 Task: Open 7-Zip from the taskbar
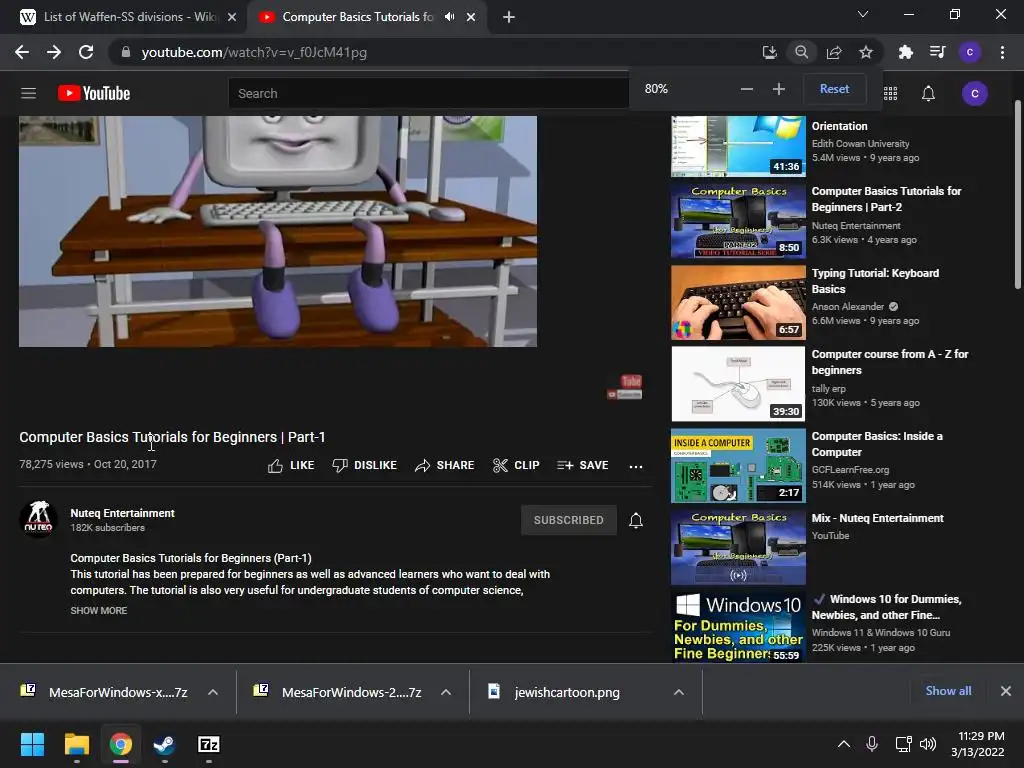point(208,744)
